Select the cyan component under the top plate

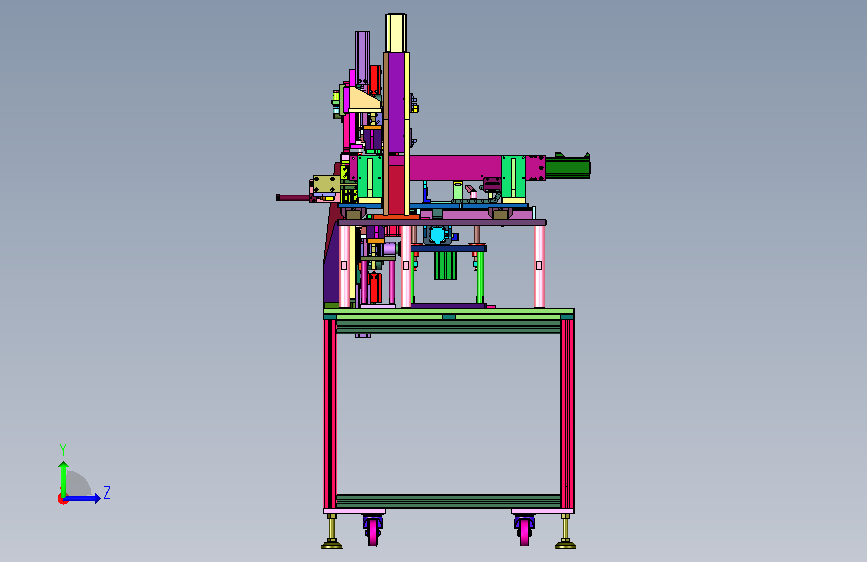pyautogui.click(x=437, y=236)
